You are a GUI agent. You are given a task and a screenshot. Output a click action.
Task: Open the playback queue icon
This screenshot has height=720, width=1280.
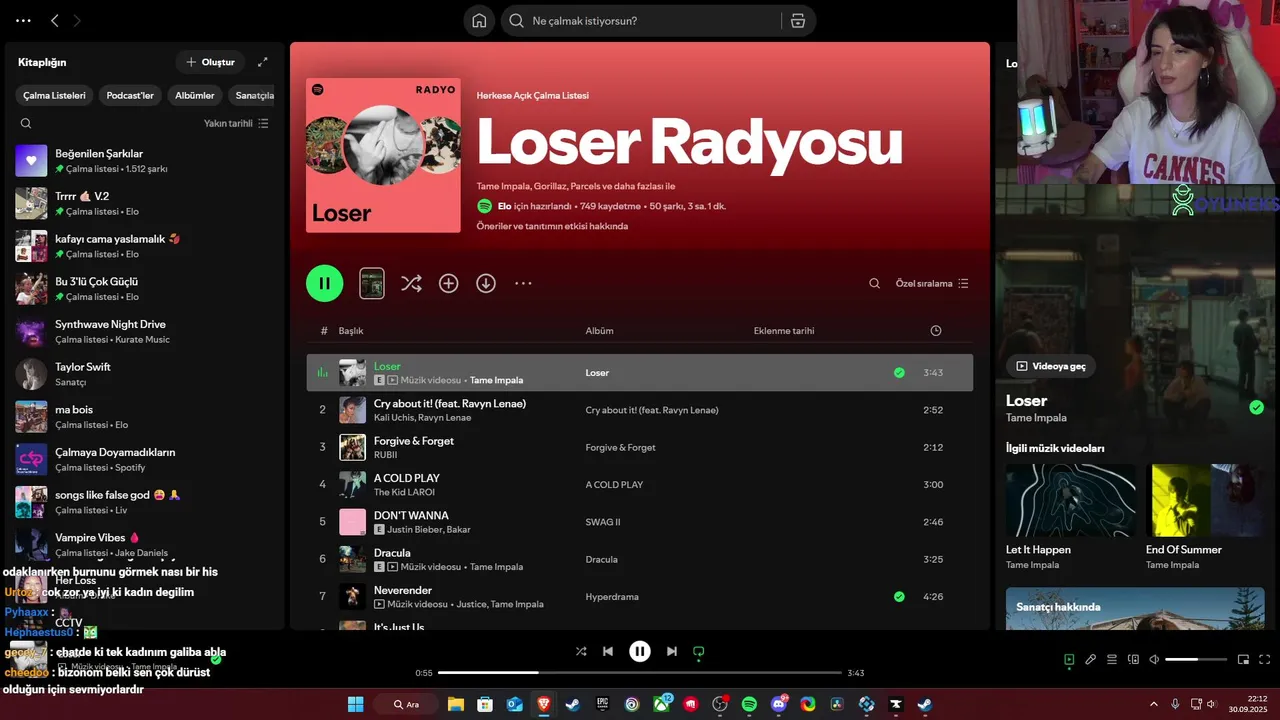[1112, 659]
